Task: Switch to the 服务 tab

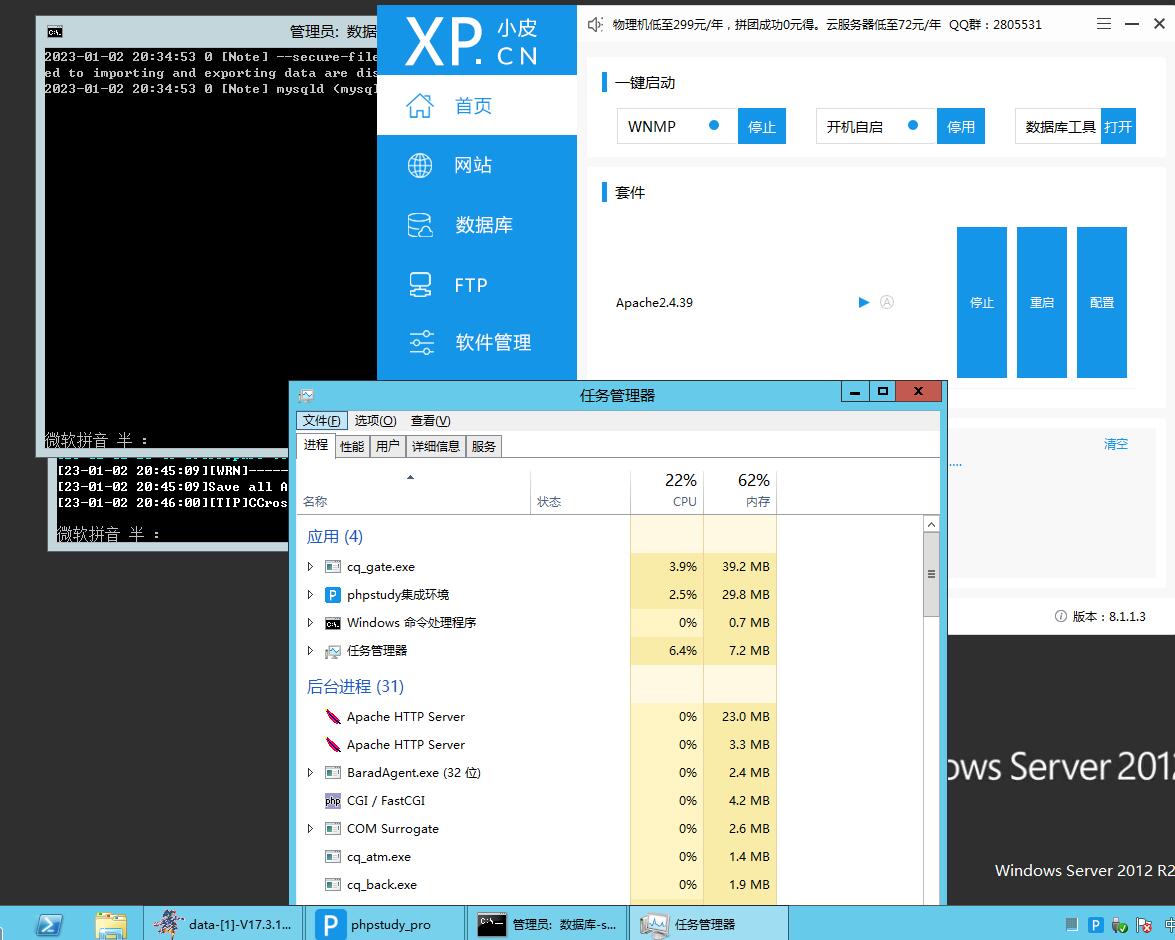Action: pos(483,447)
